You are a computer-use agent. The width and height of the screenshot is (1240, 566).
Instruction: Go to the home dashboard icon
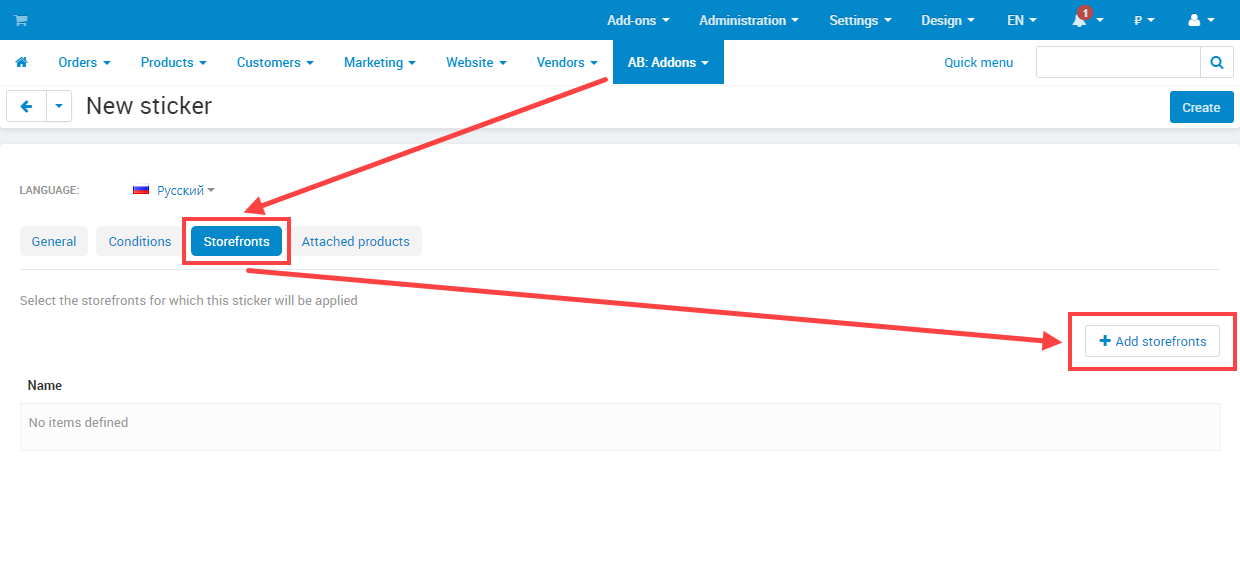[x=21, y=62]
